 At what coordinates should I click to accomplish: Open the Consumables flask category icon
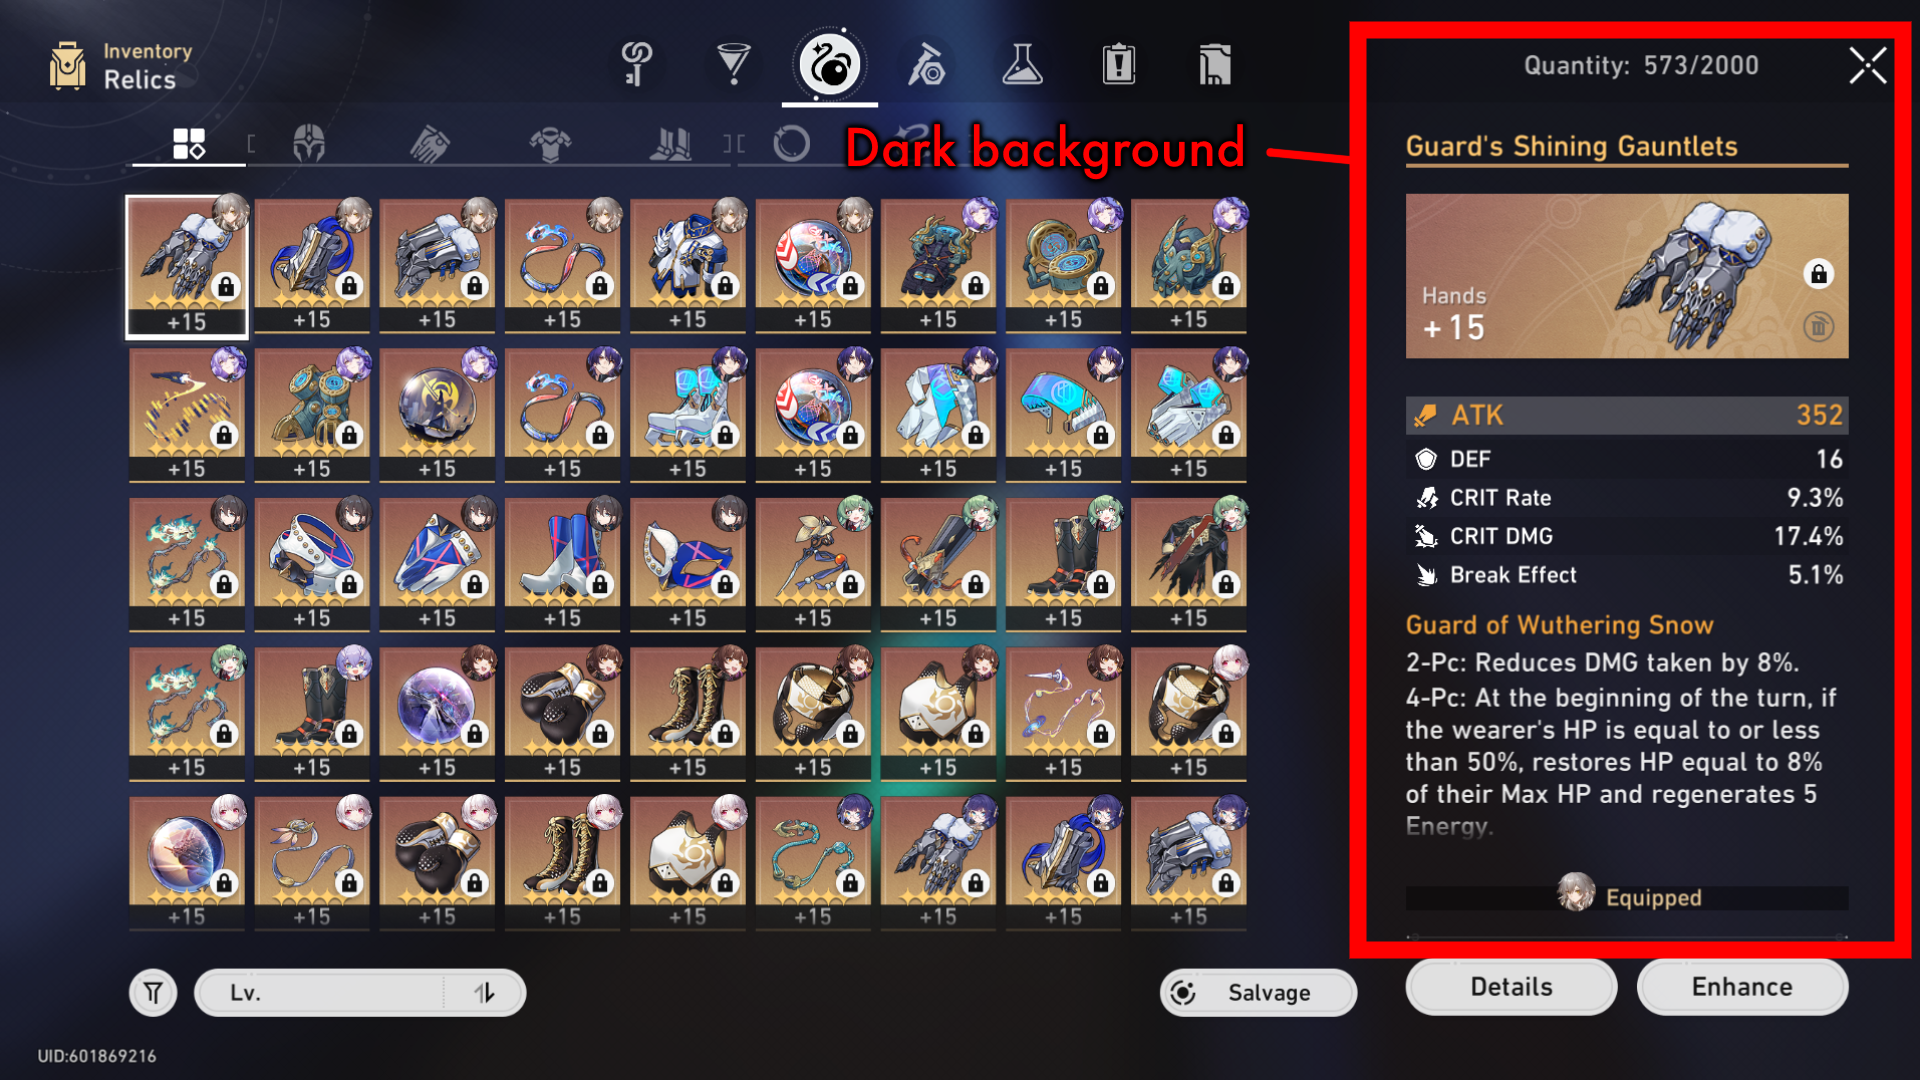click(1022, 65)
